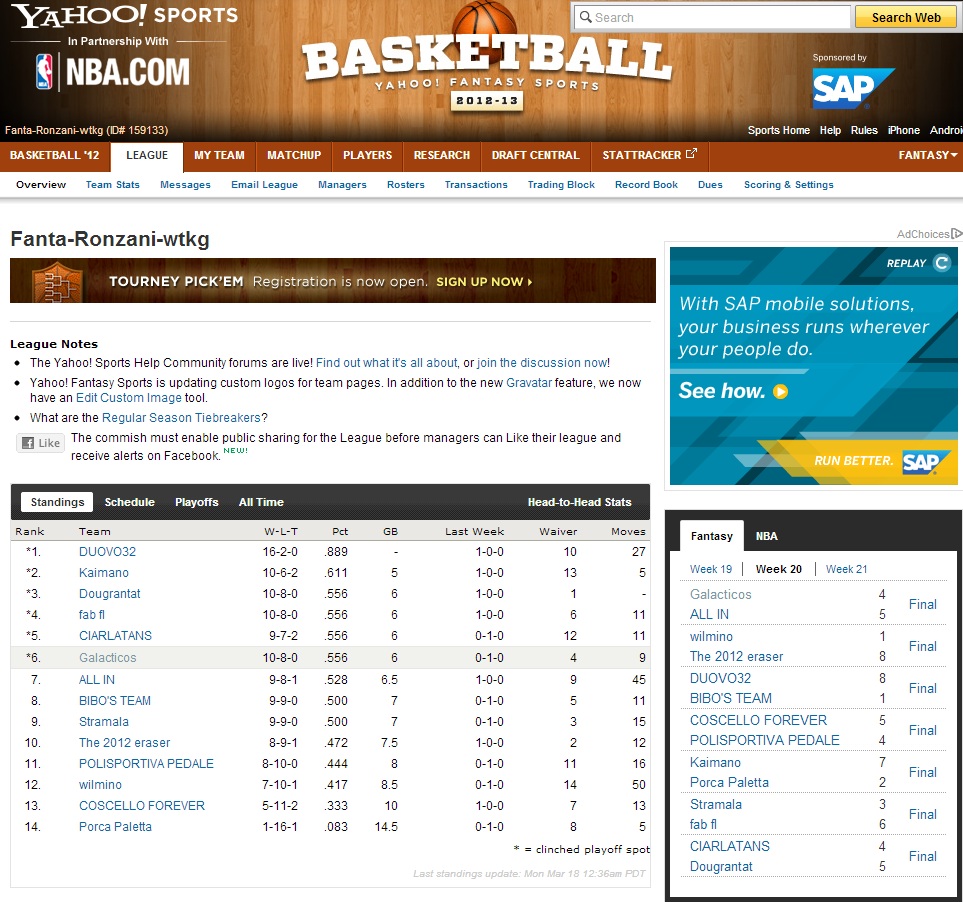Click the Yahoo! Sports logo
Screen dimensions: 963x902
[x=124, y=16]
